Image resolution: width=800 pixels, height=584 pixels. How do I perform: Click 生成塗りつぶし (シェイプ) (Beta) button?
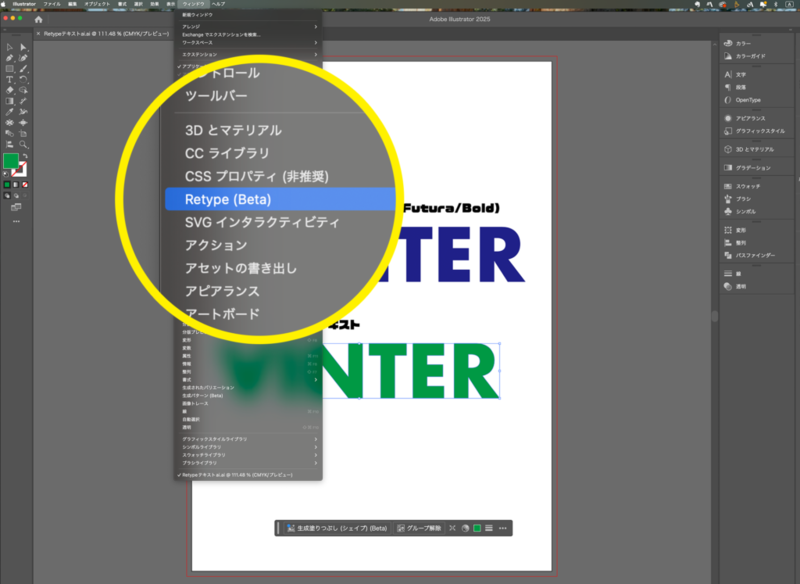[337, 528]
